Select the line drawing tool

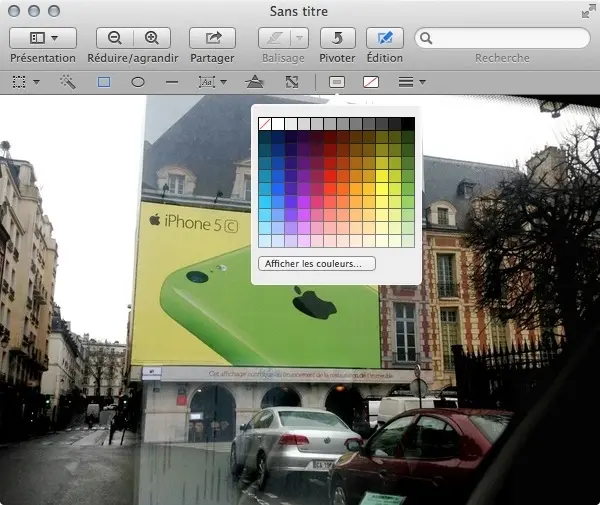(172, 82)
